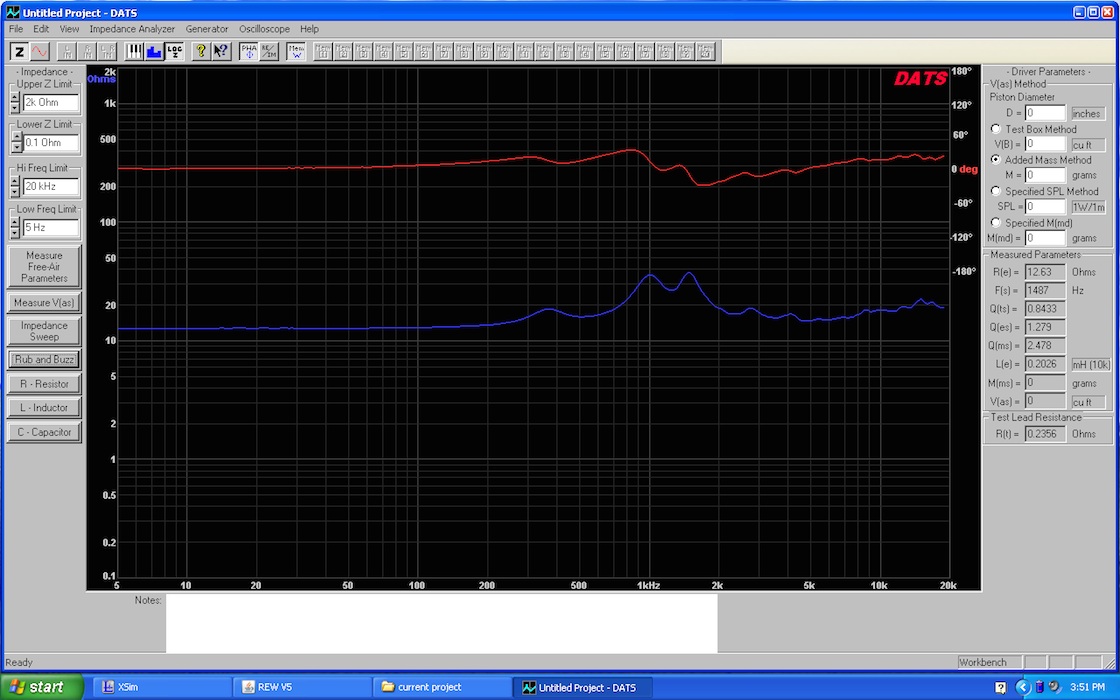
Task: Select Specified M(md) radio button
Action: pos(996,222)
